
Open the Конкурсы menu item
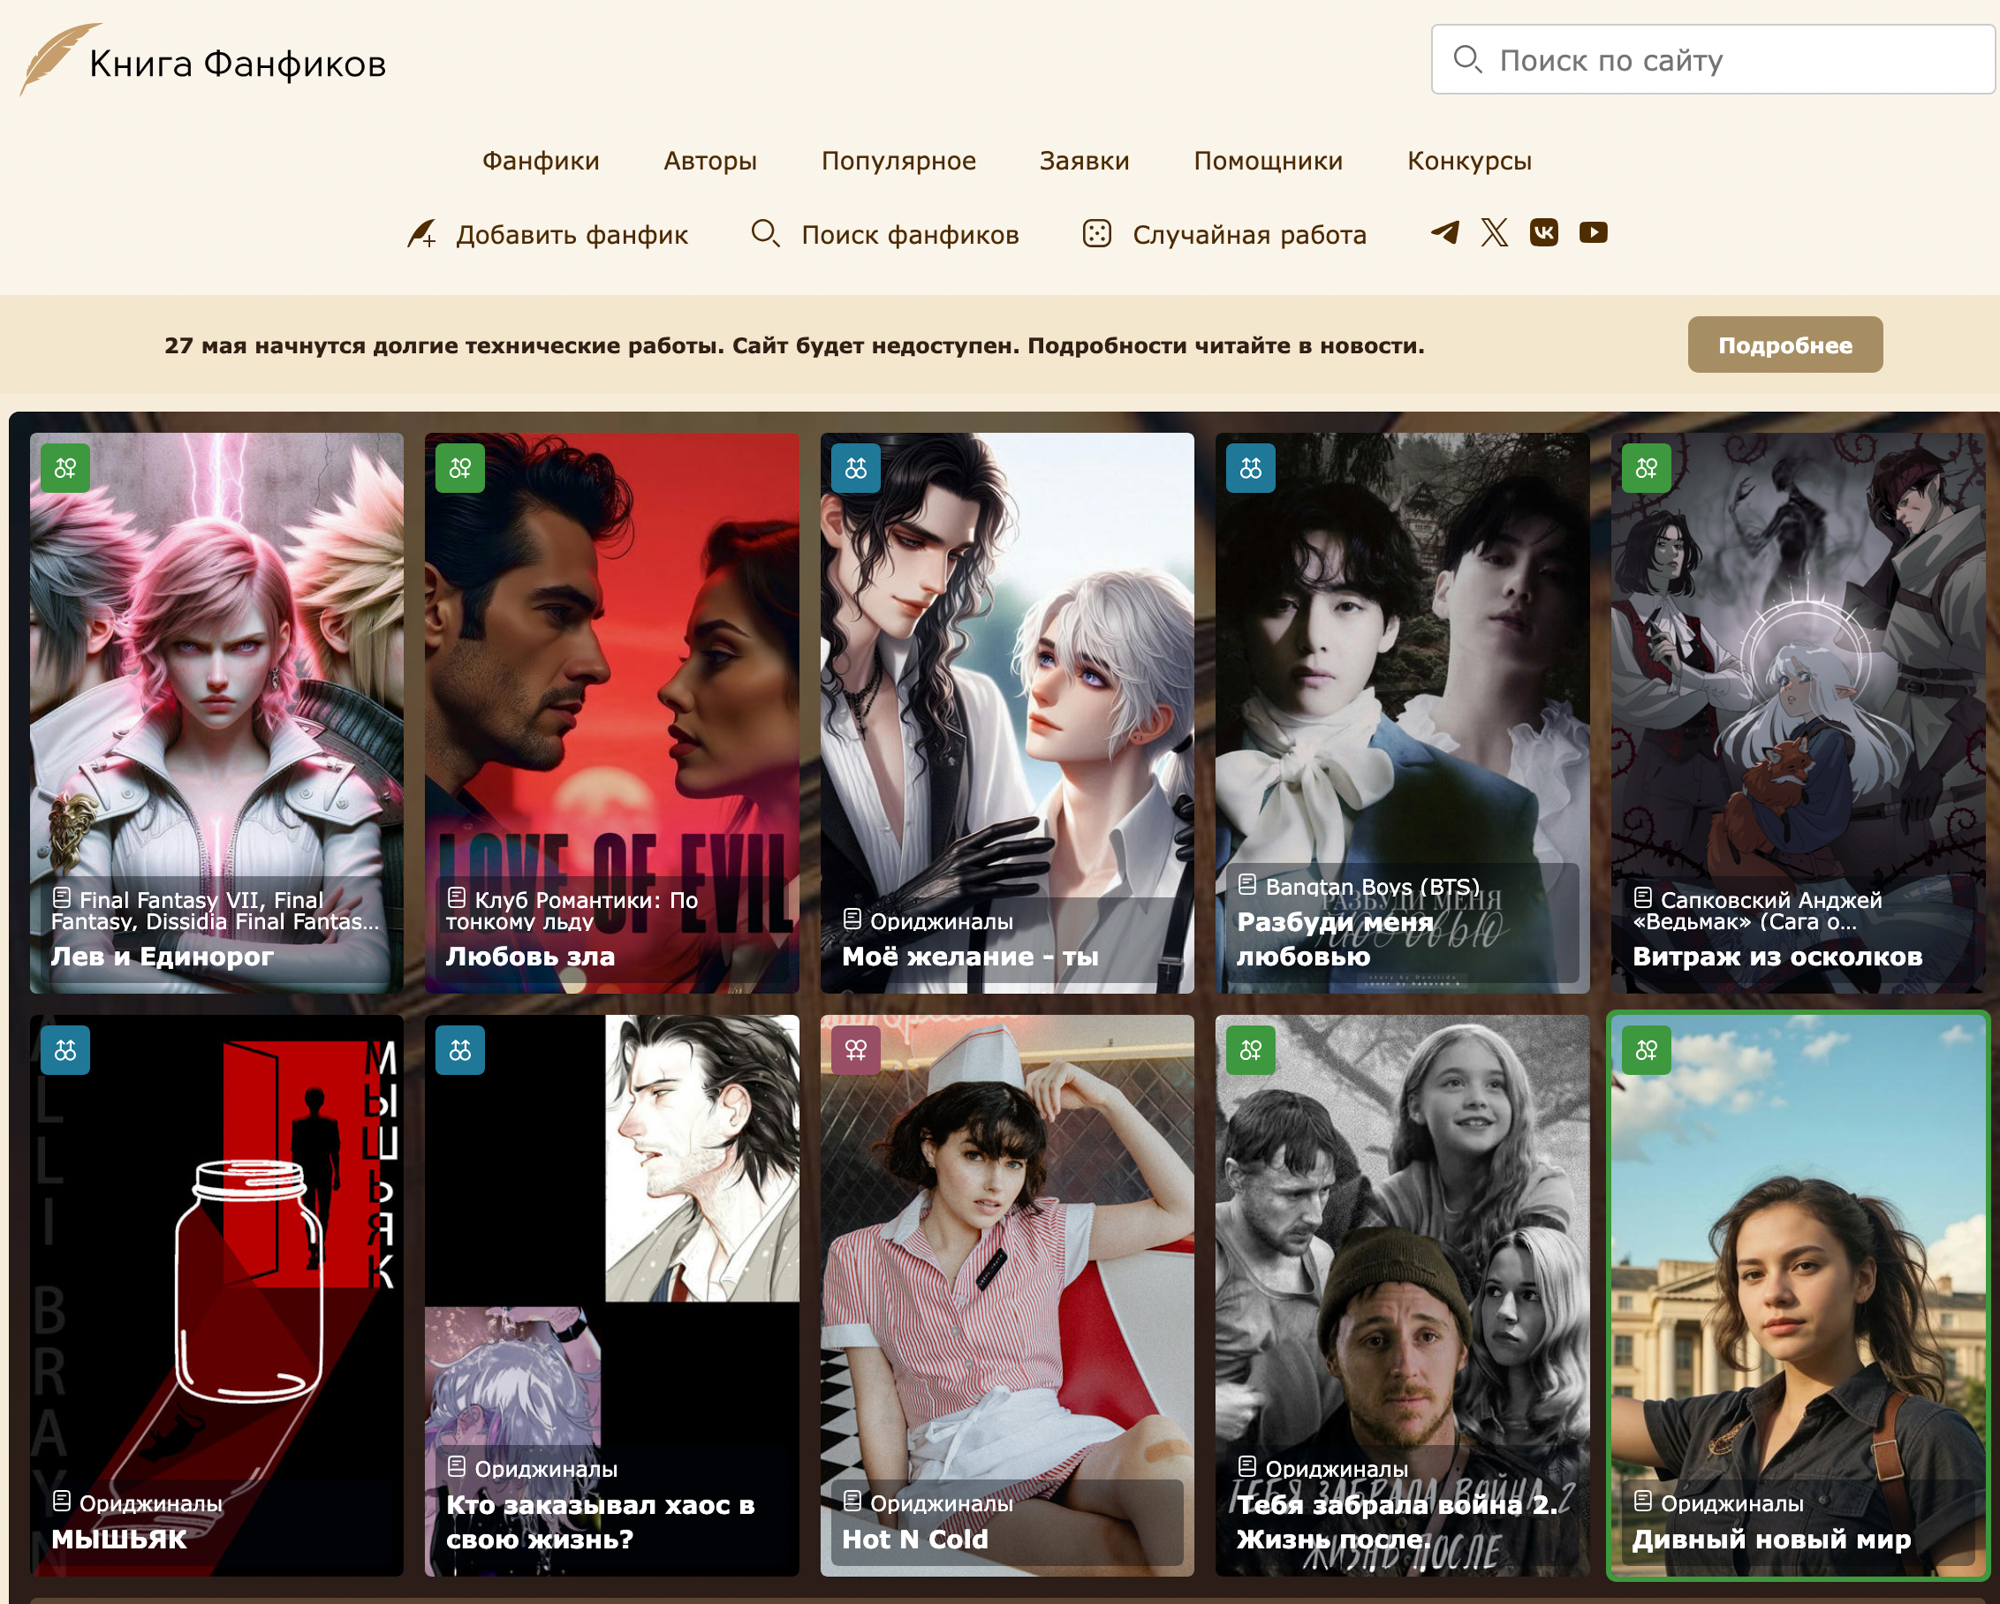tap(1469, 161)
